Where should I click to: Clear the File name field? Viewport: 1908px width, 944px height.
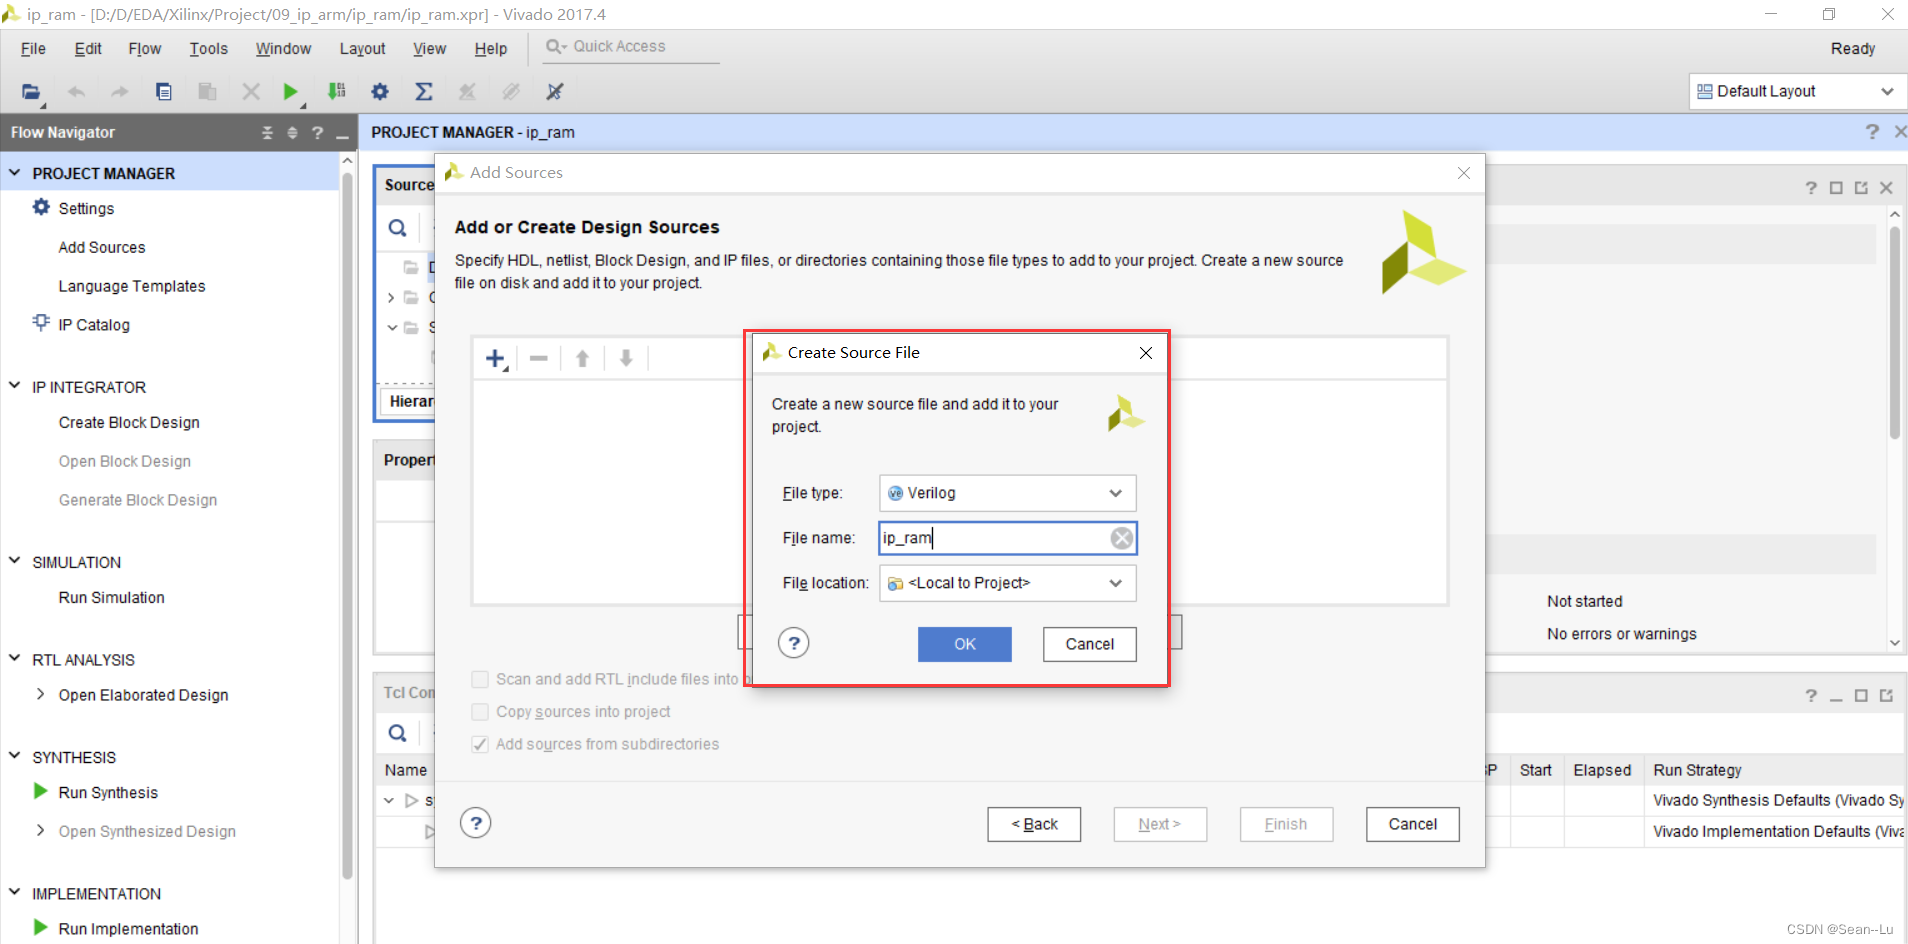[x=1122, y=538]
